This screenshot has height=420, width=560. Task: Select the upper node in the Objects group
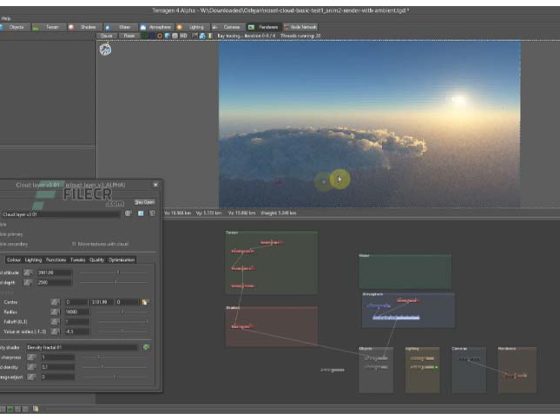point(376,358)
